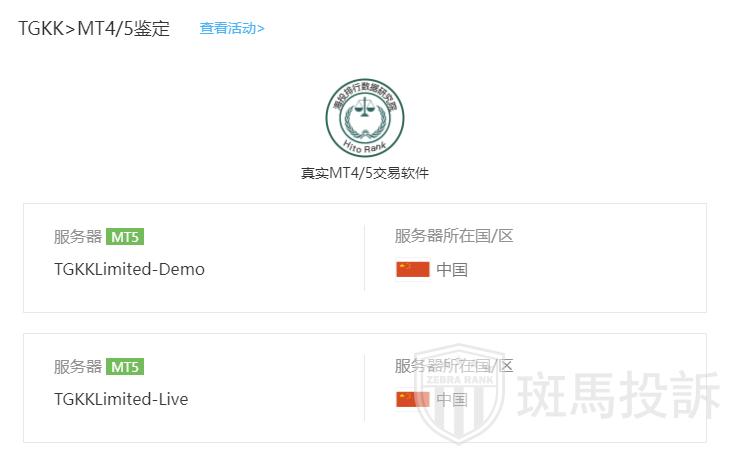The image size is (739, 457).
Task: Click 中国 text in the Demo server card
Action: [452, 269]
